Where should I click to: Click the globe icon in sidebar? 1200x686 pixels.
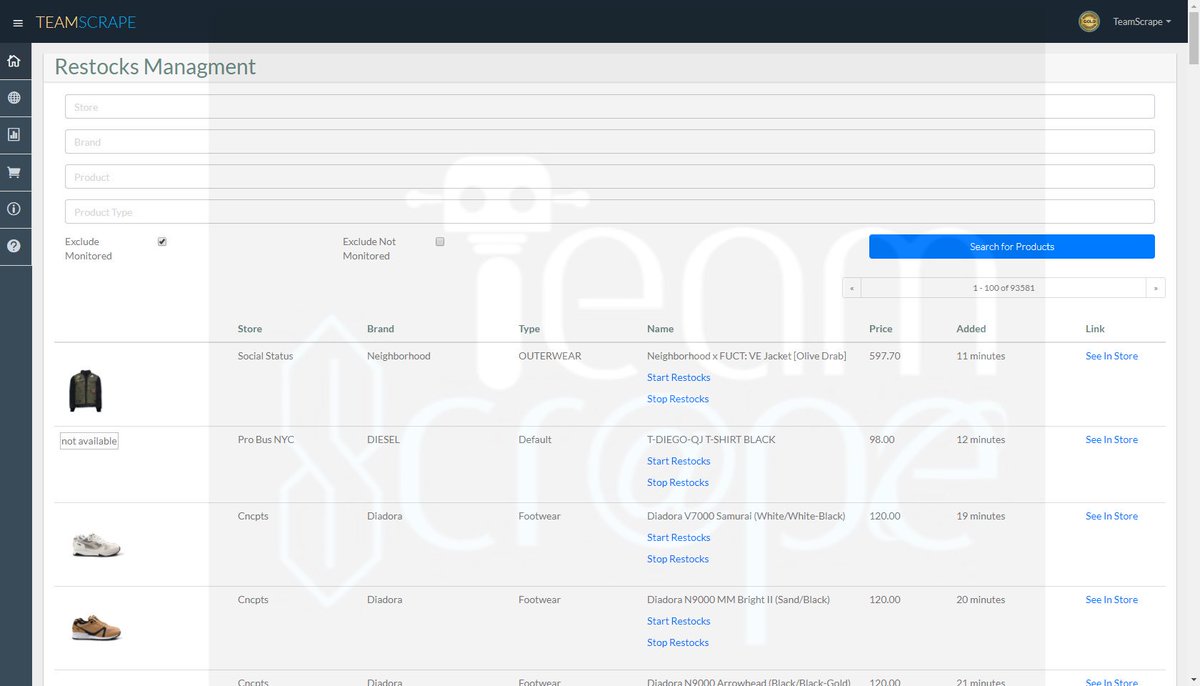click(14, 98)
